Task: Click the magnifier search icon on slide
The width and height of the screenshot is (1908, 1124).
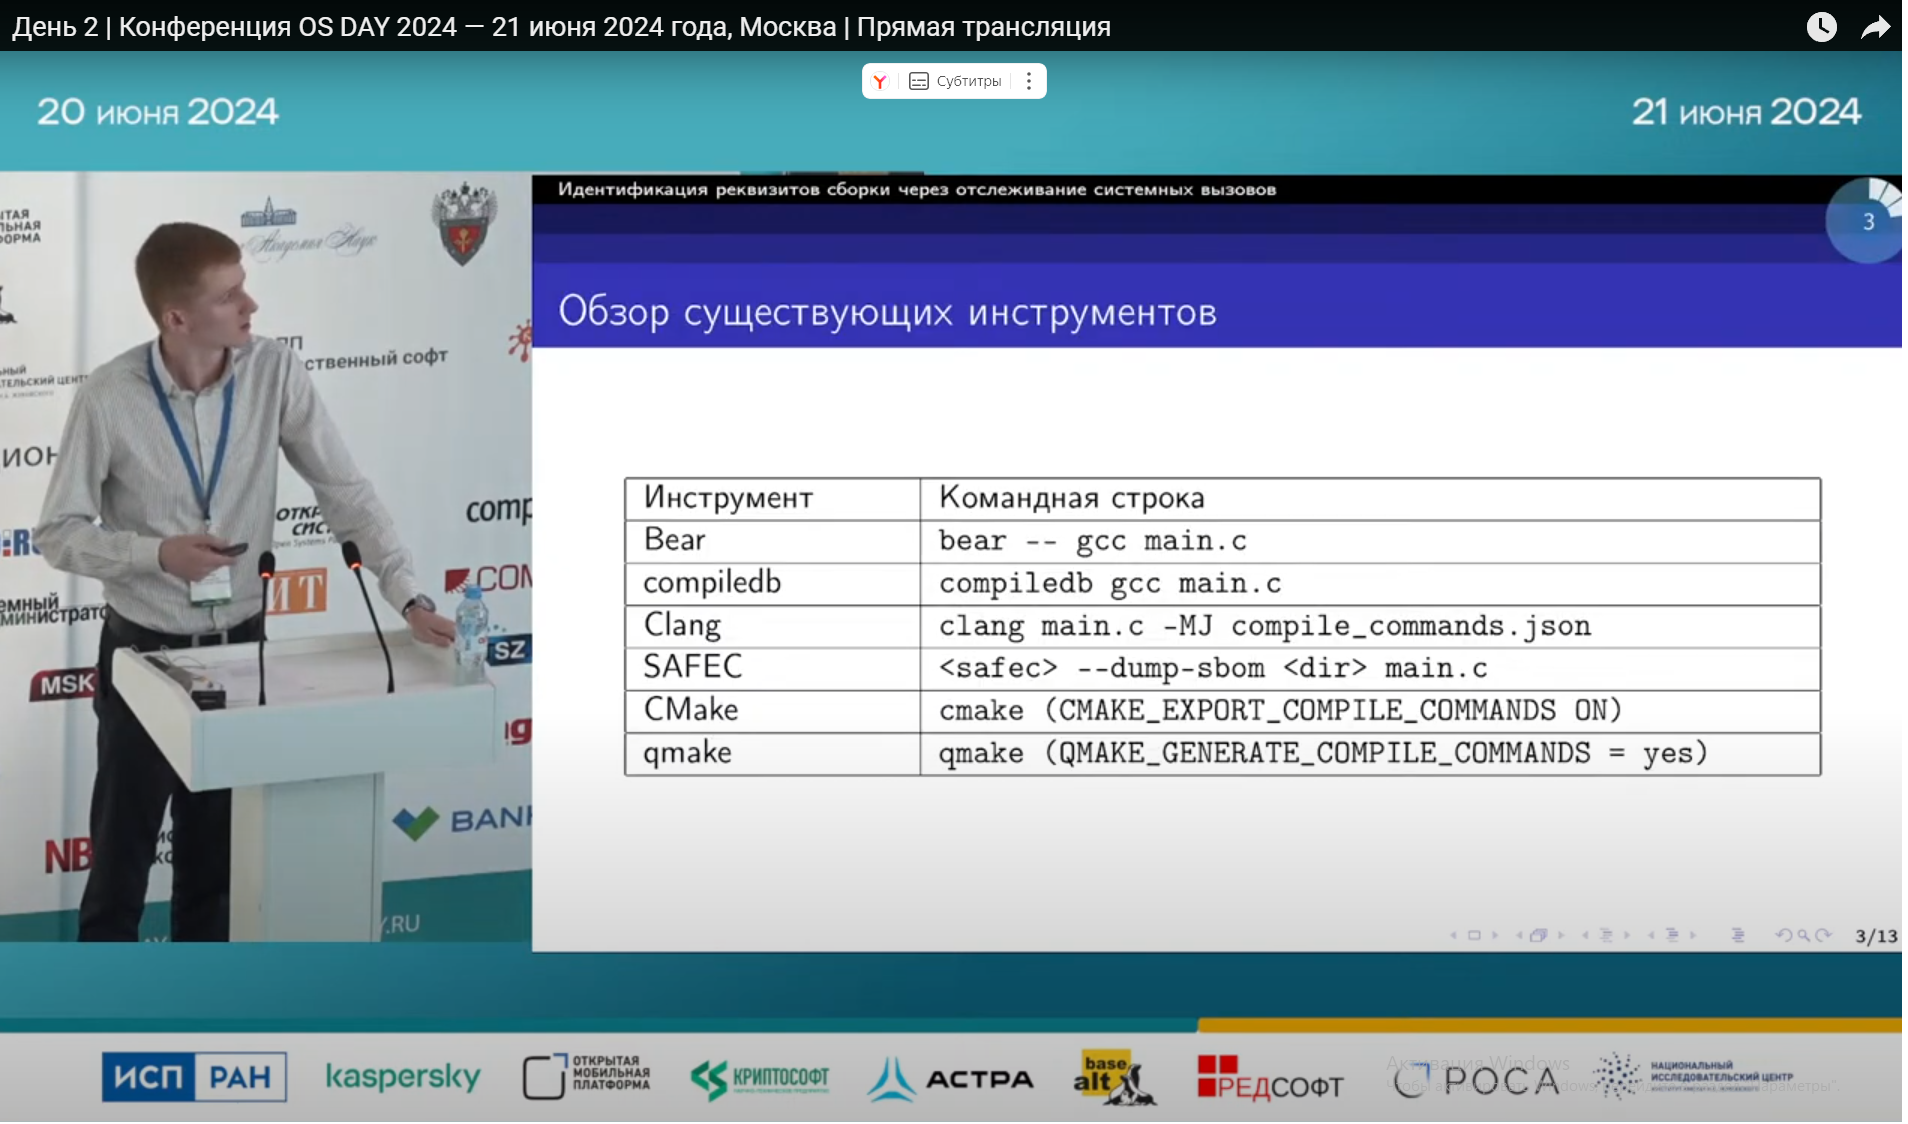Action: click(1803, 936)
